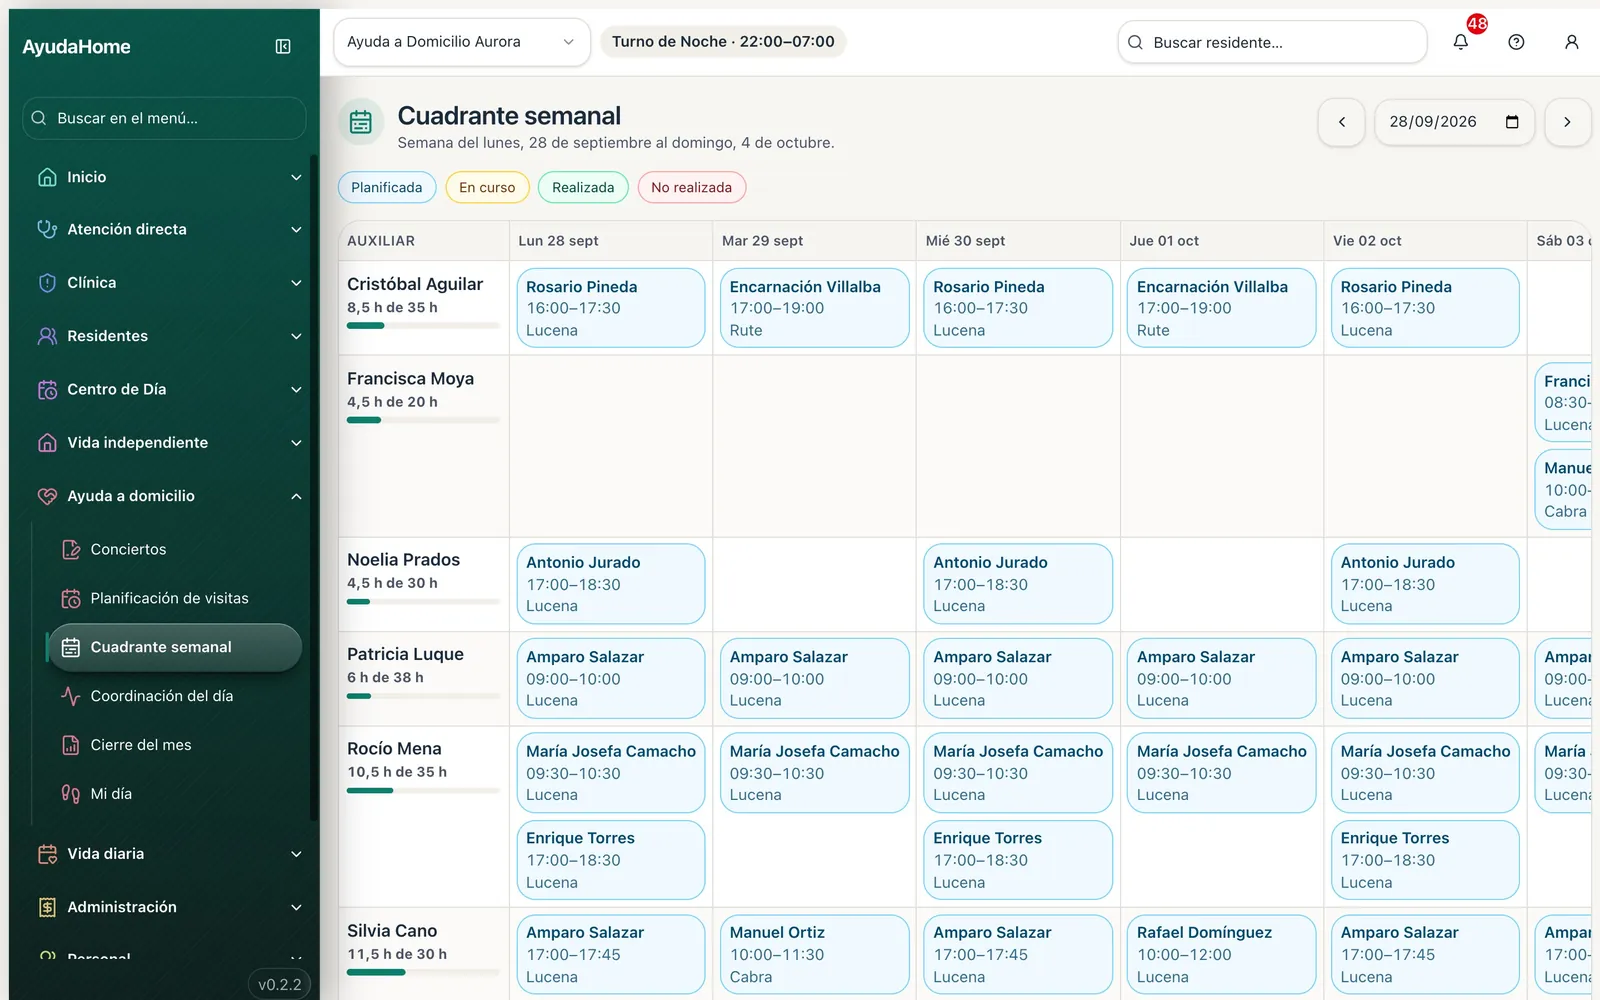Go to Coordinación del día
Image resolution: width=1600 pixels, height=1000 pixels.
174,696
